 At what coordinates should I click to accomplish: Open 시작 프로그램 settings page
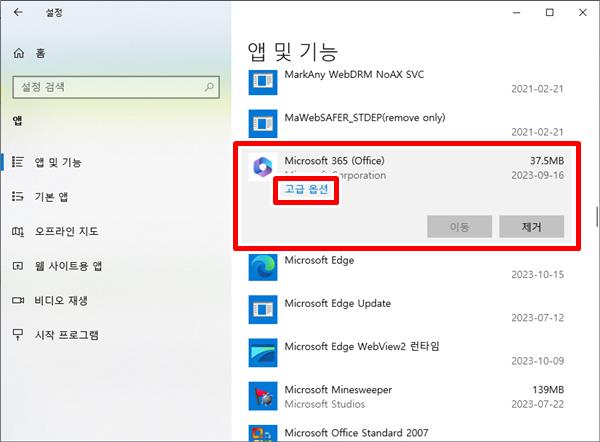(x=67, y=335)
